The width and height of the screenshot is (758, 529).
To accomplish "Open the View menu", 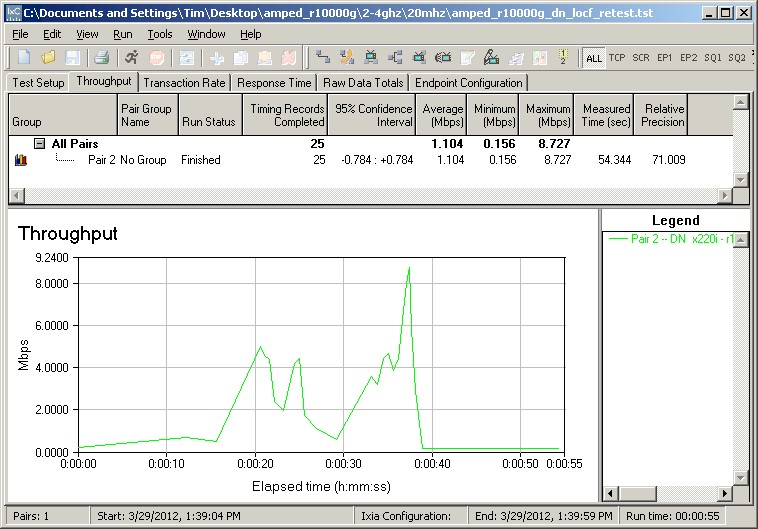I will point(87,34).
